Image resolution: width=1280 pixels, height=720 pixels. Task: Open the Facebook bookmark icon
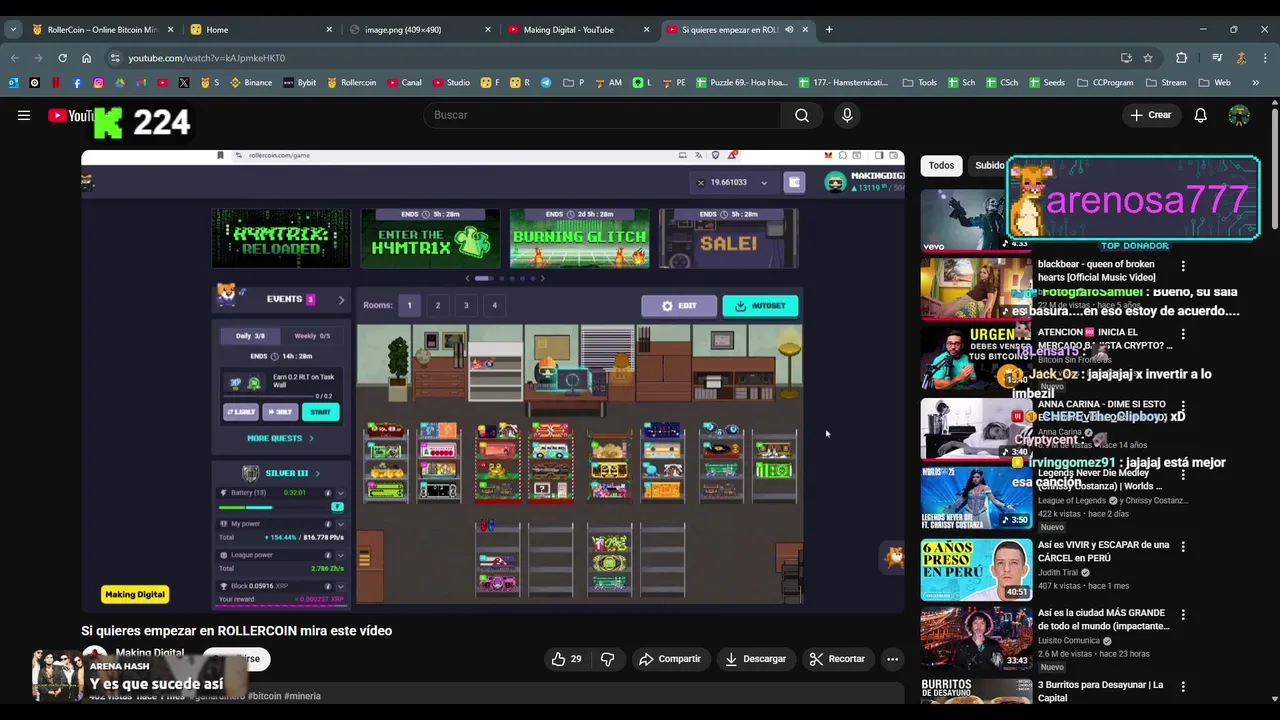(x=77, y=83)
